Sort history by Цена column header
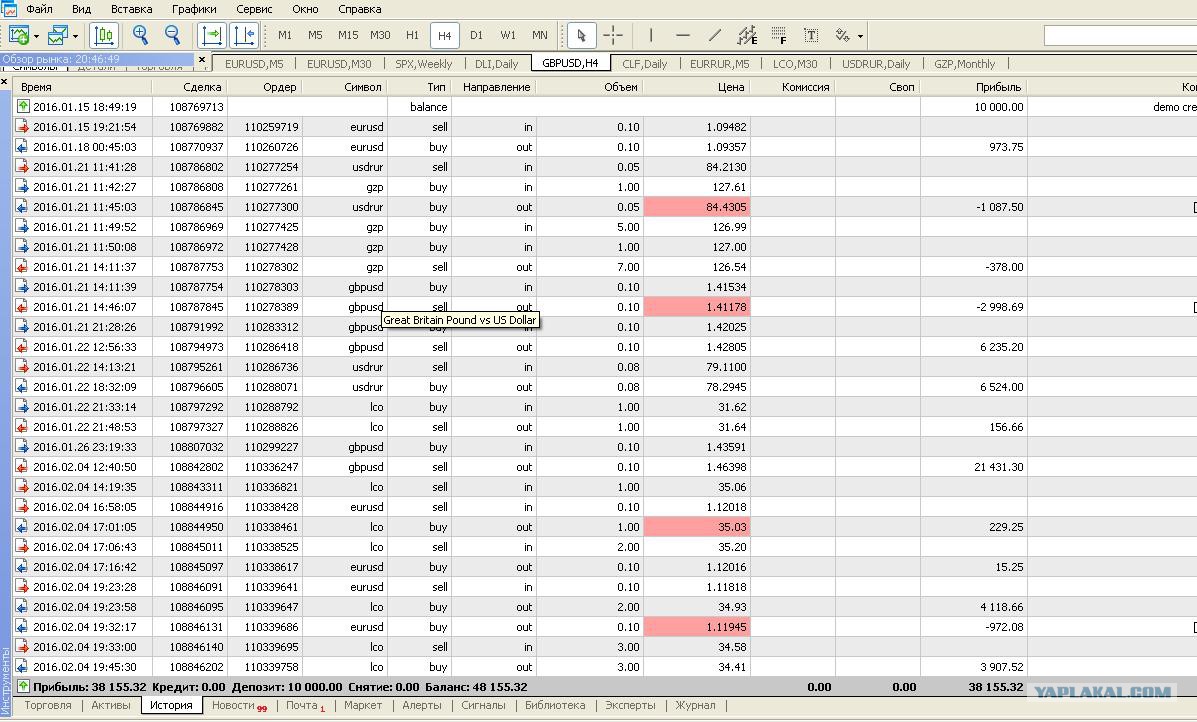Image resolution: width=1197 pixels, height=722 pixels. point(697,87)
